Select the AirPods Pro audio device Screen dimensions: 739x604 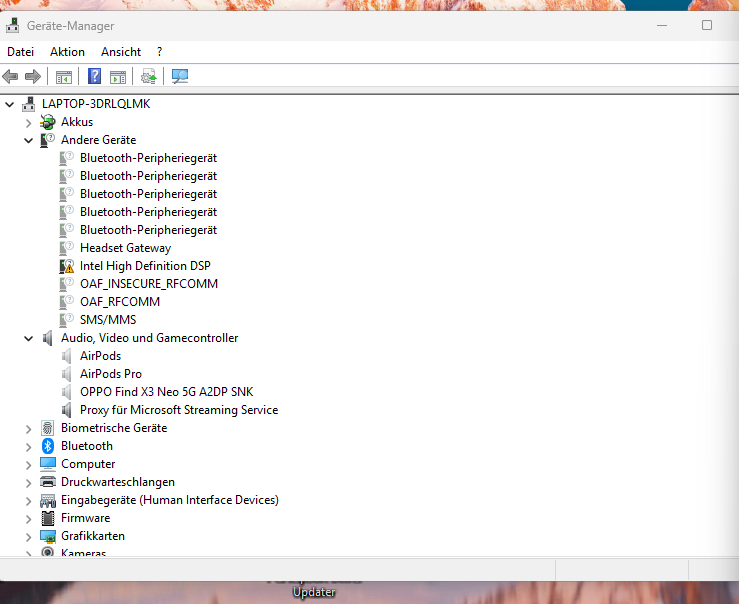111,374
